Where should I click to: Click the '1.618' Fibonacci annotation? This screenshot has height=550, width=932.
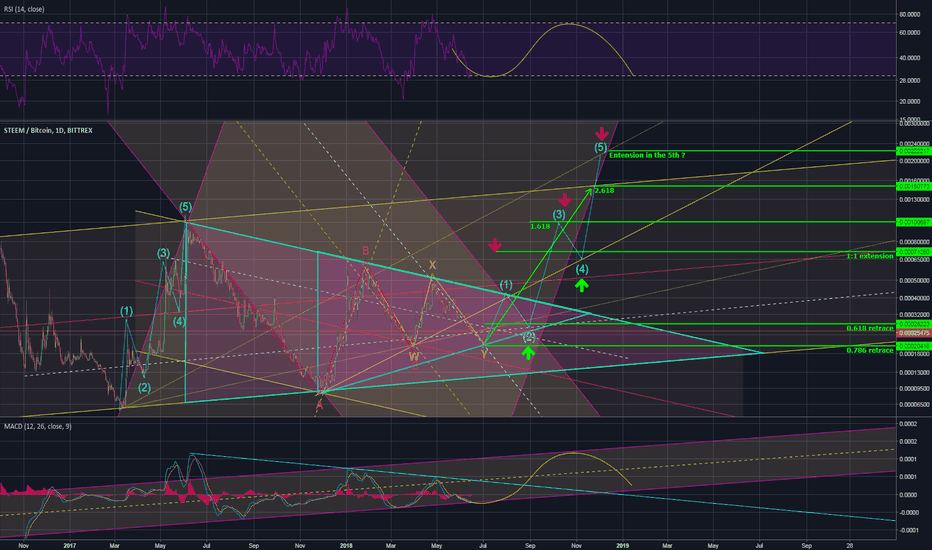[540, 227]
